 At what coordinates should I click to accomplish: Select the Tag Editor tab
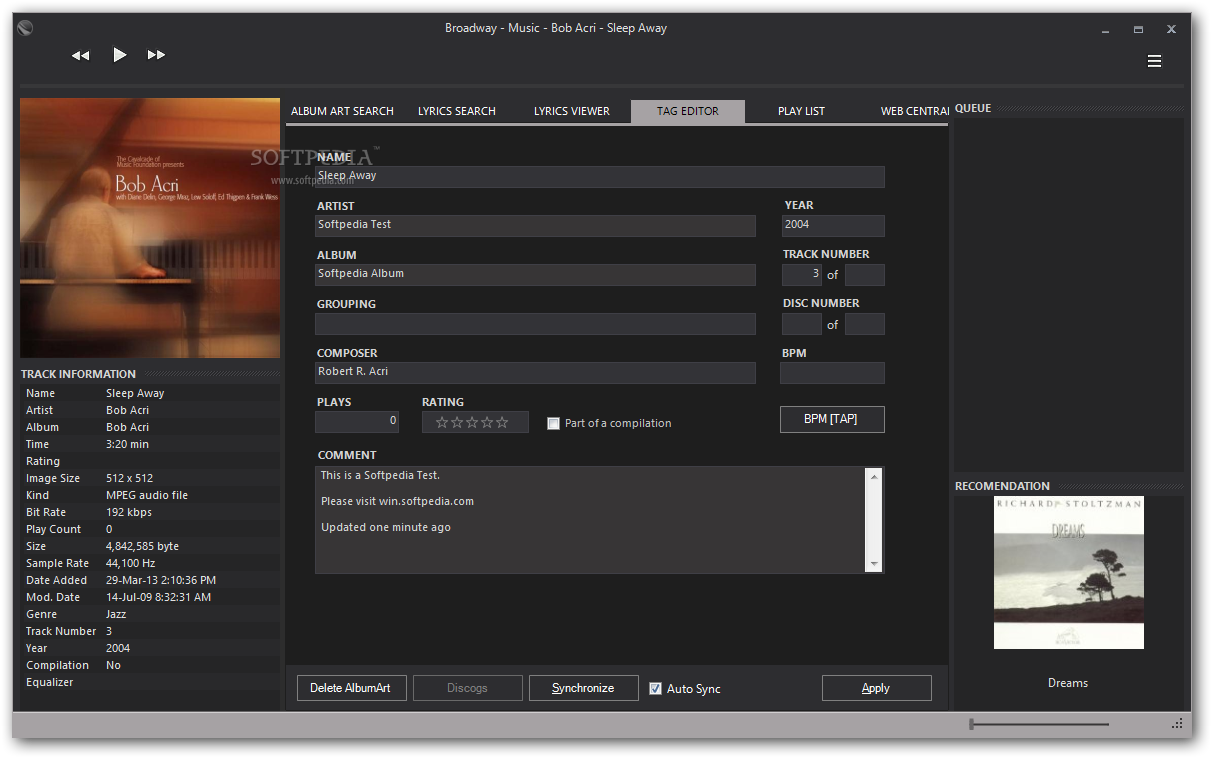click(x=688, y=111)
